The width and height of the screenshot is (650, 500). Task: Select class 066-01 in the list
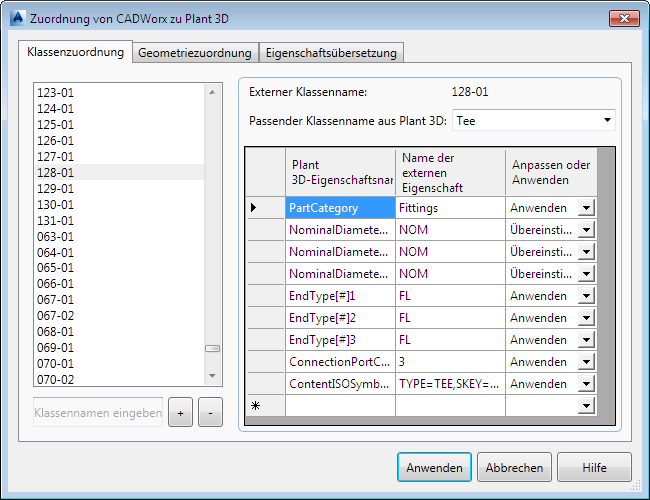coord(119,284)
